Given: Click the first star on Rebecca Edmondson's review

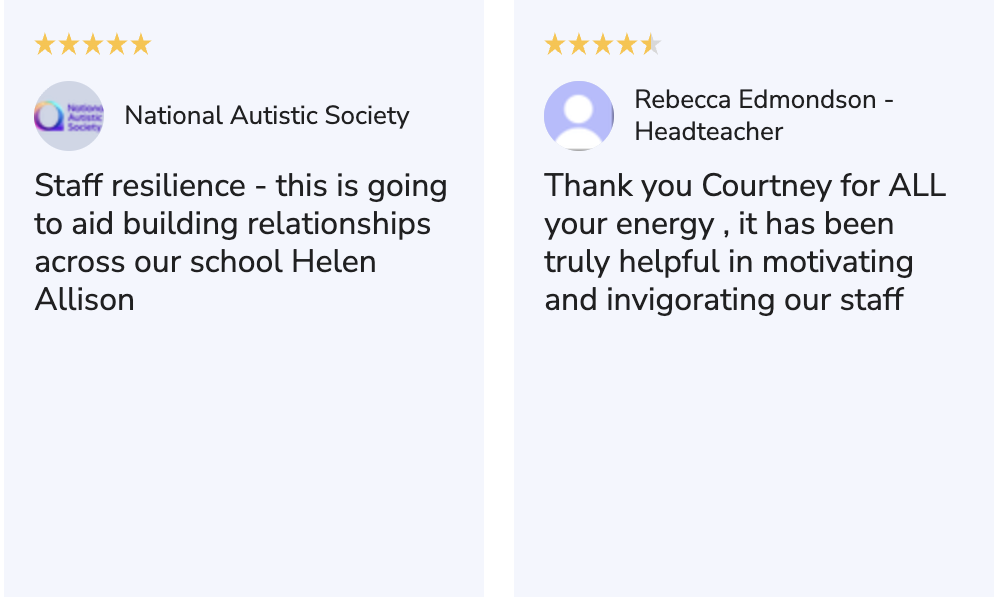Looking at the screenshot, I should 555,44.
